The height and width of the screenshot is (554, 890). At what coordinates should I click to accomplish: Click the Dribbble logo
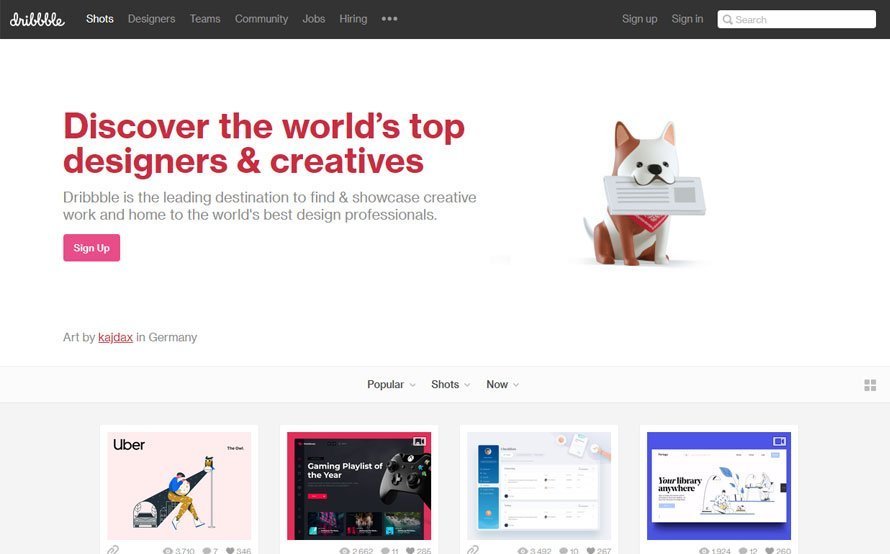(37, 19)
